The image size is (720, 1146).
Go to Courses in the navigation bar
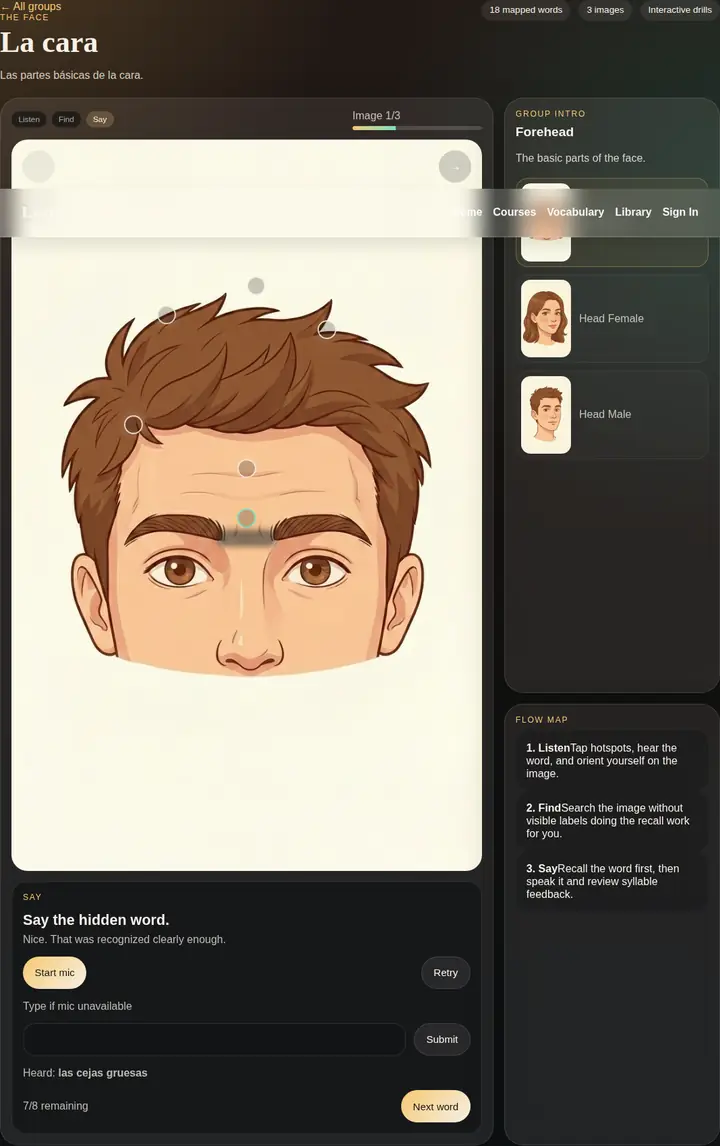tap(514, 212)
